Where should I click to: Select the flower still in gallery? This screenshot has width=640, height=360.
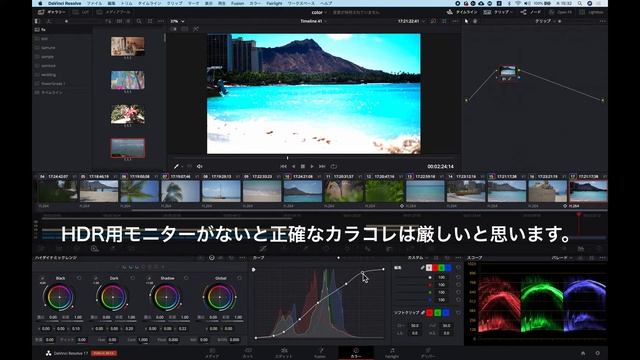128,114
